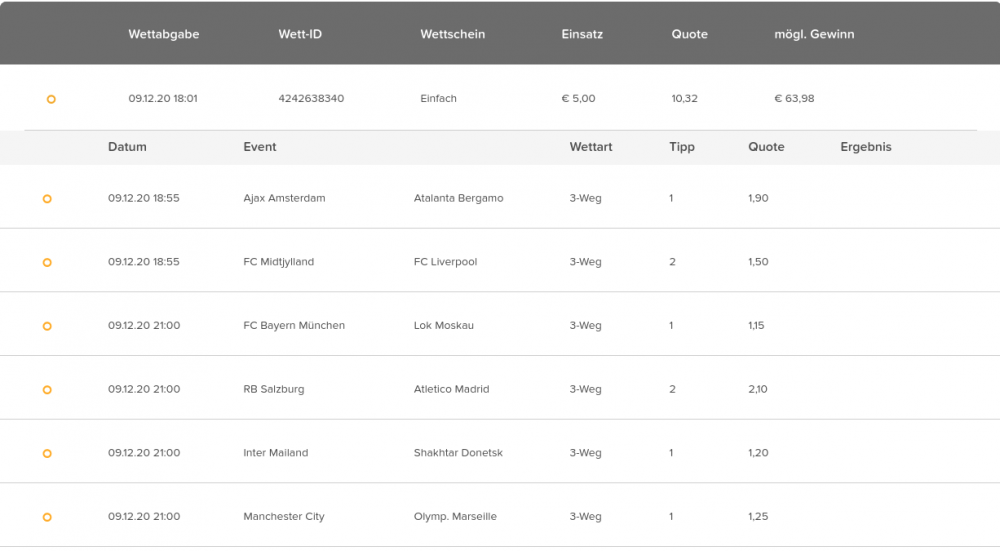Click status circle for RB Salzburg match
This screenshot has width=1000, height=551.
47,390
